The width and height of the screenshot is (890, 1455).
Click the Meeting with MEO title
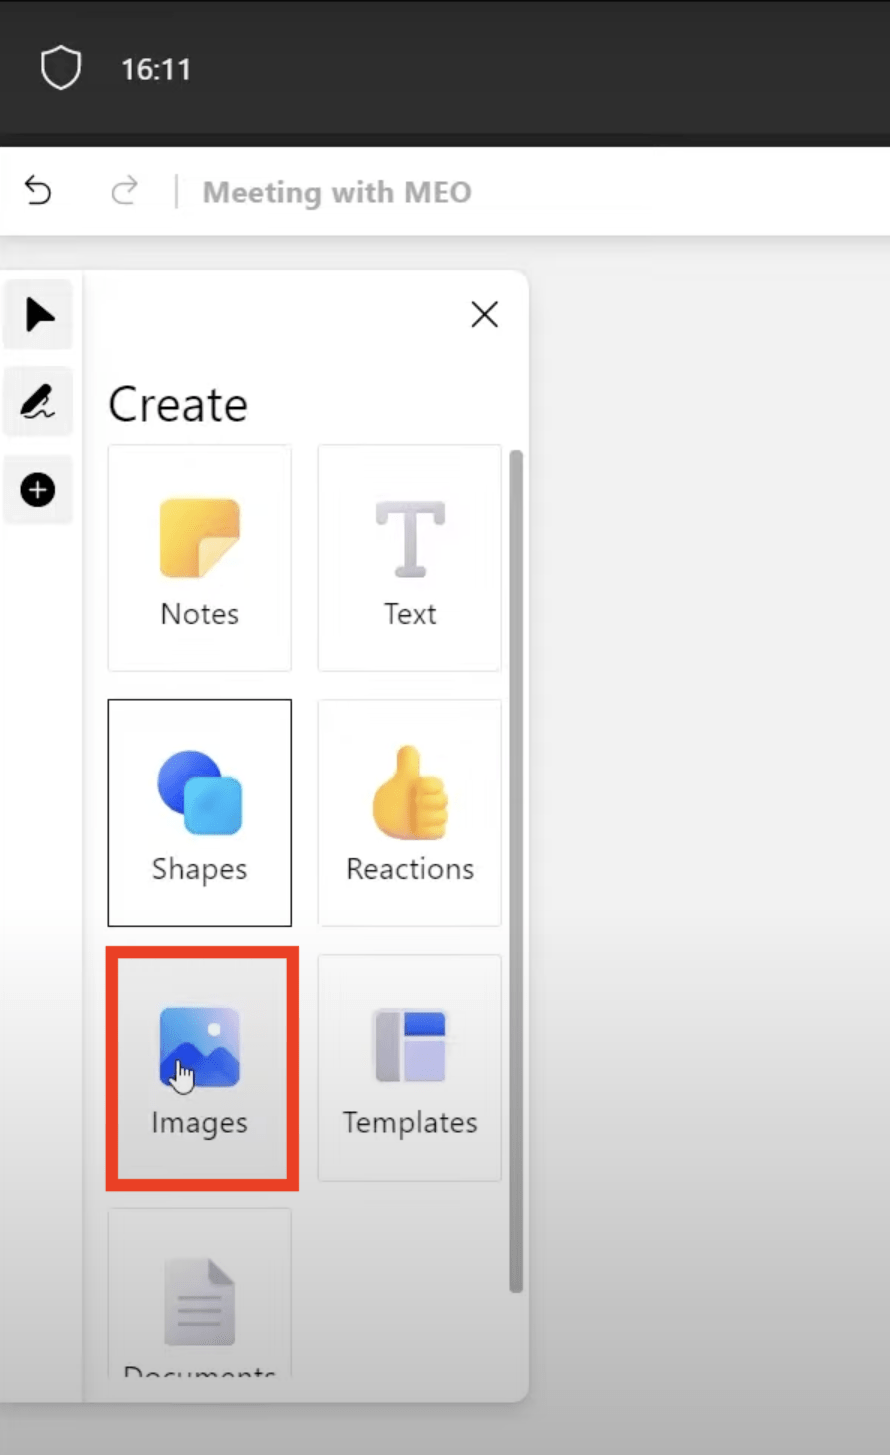337,192
